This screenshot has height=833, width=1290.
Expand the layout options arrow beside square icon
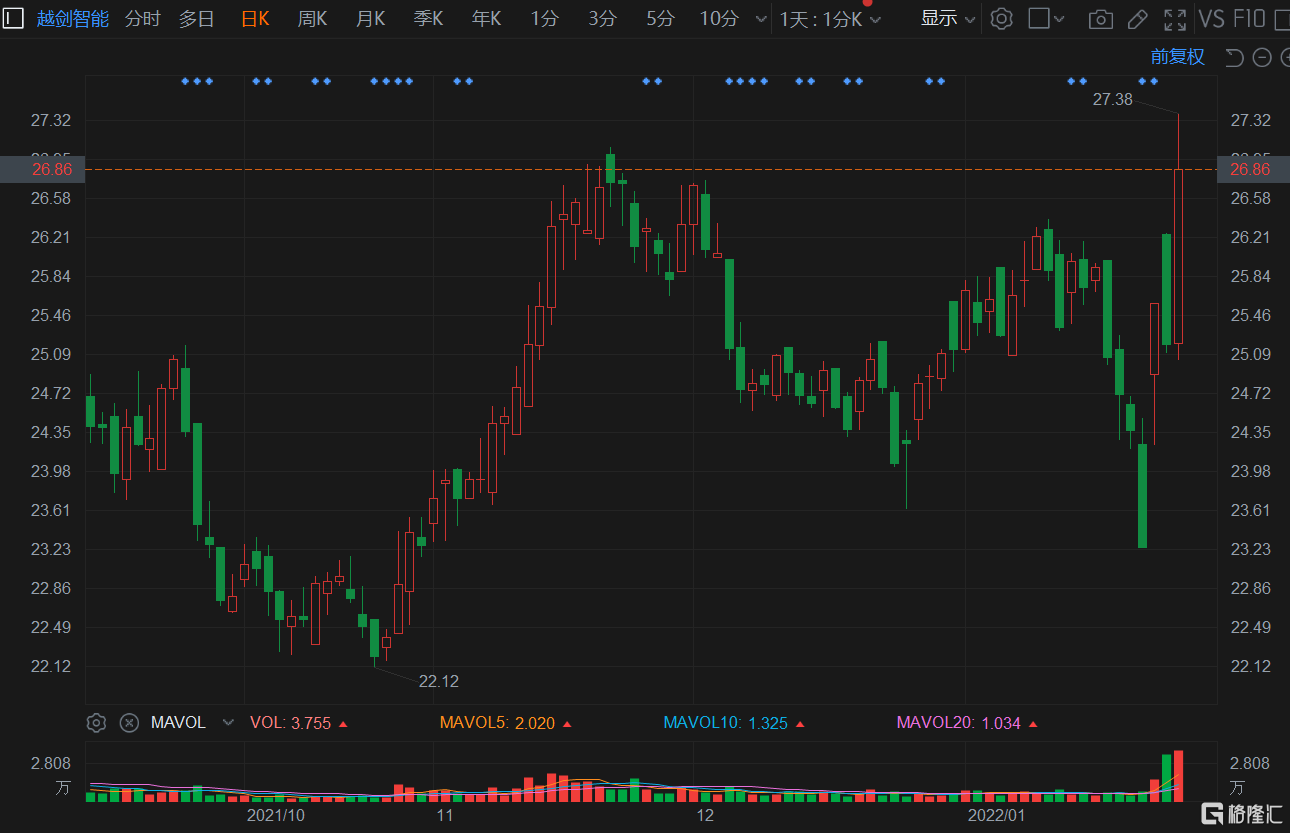click(1060, 19)
